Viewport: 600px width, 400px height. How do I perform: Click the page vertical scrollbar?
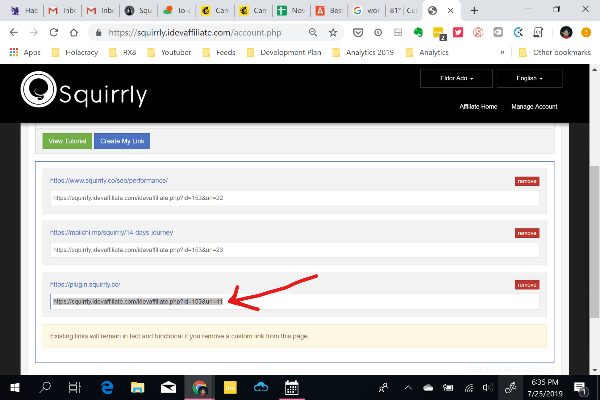tap(594, 241)
